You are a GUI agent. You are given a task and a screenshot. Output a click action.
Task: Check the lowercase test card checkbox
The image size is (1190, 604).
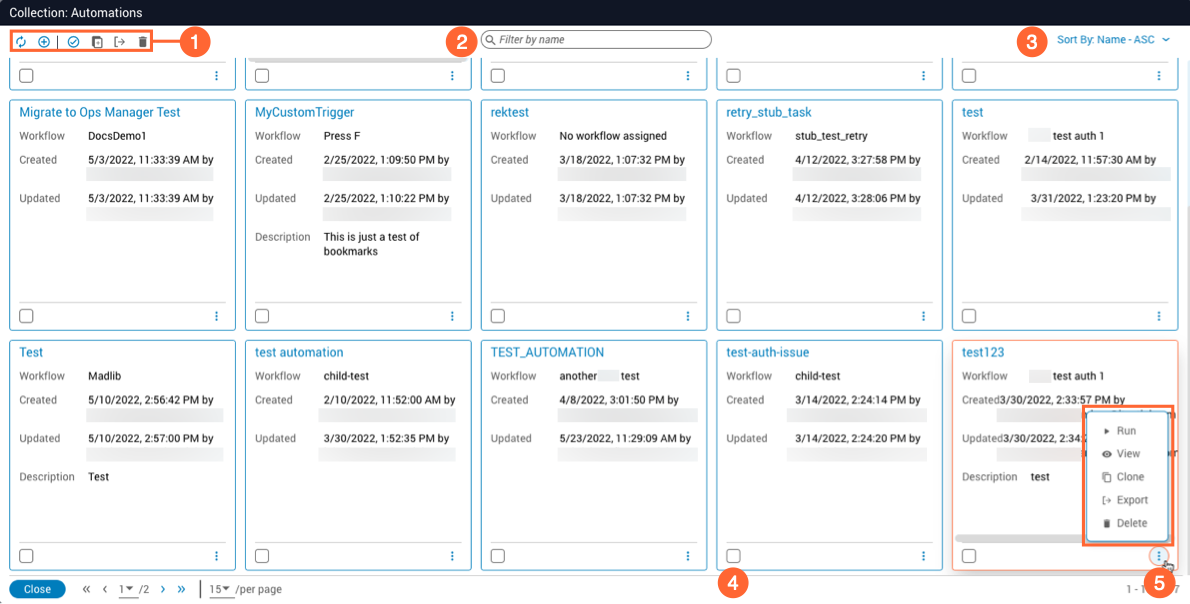pos(968,316)
